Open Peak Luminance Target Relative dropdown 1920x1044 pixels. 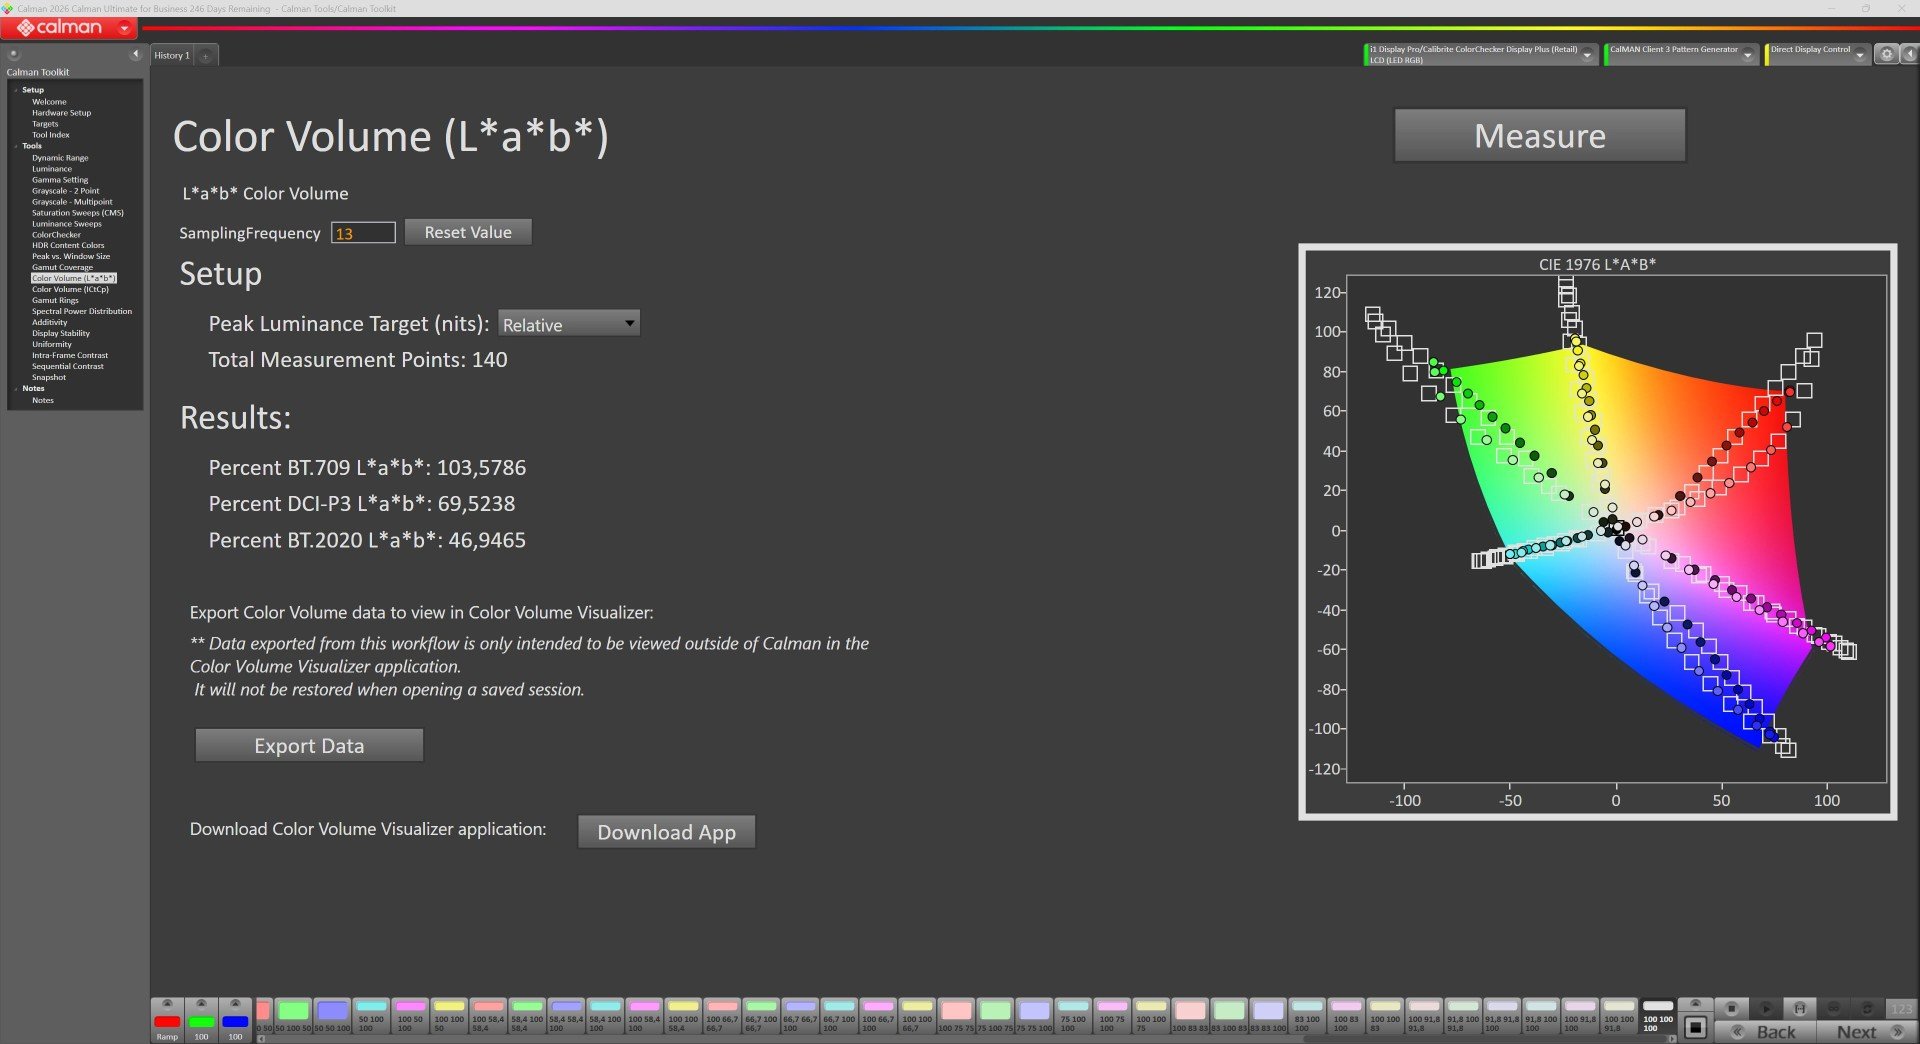(x=569, y=324)
